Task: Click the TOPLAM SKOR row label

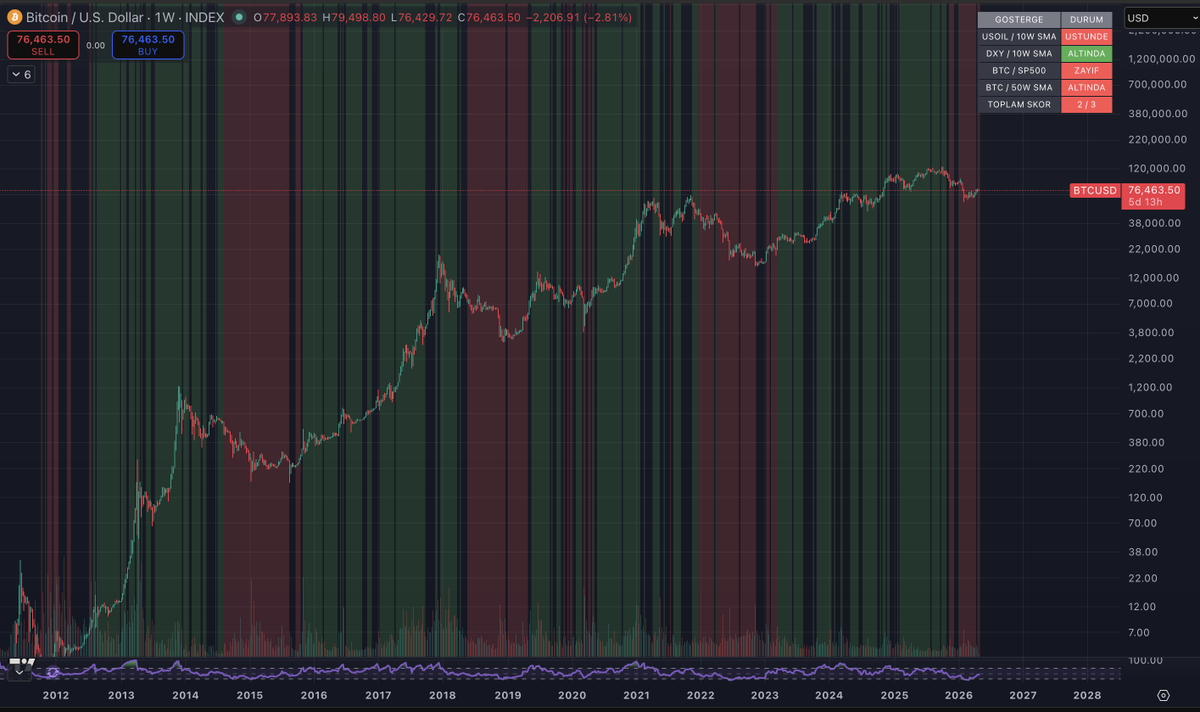Action: 1019,104
